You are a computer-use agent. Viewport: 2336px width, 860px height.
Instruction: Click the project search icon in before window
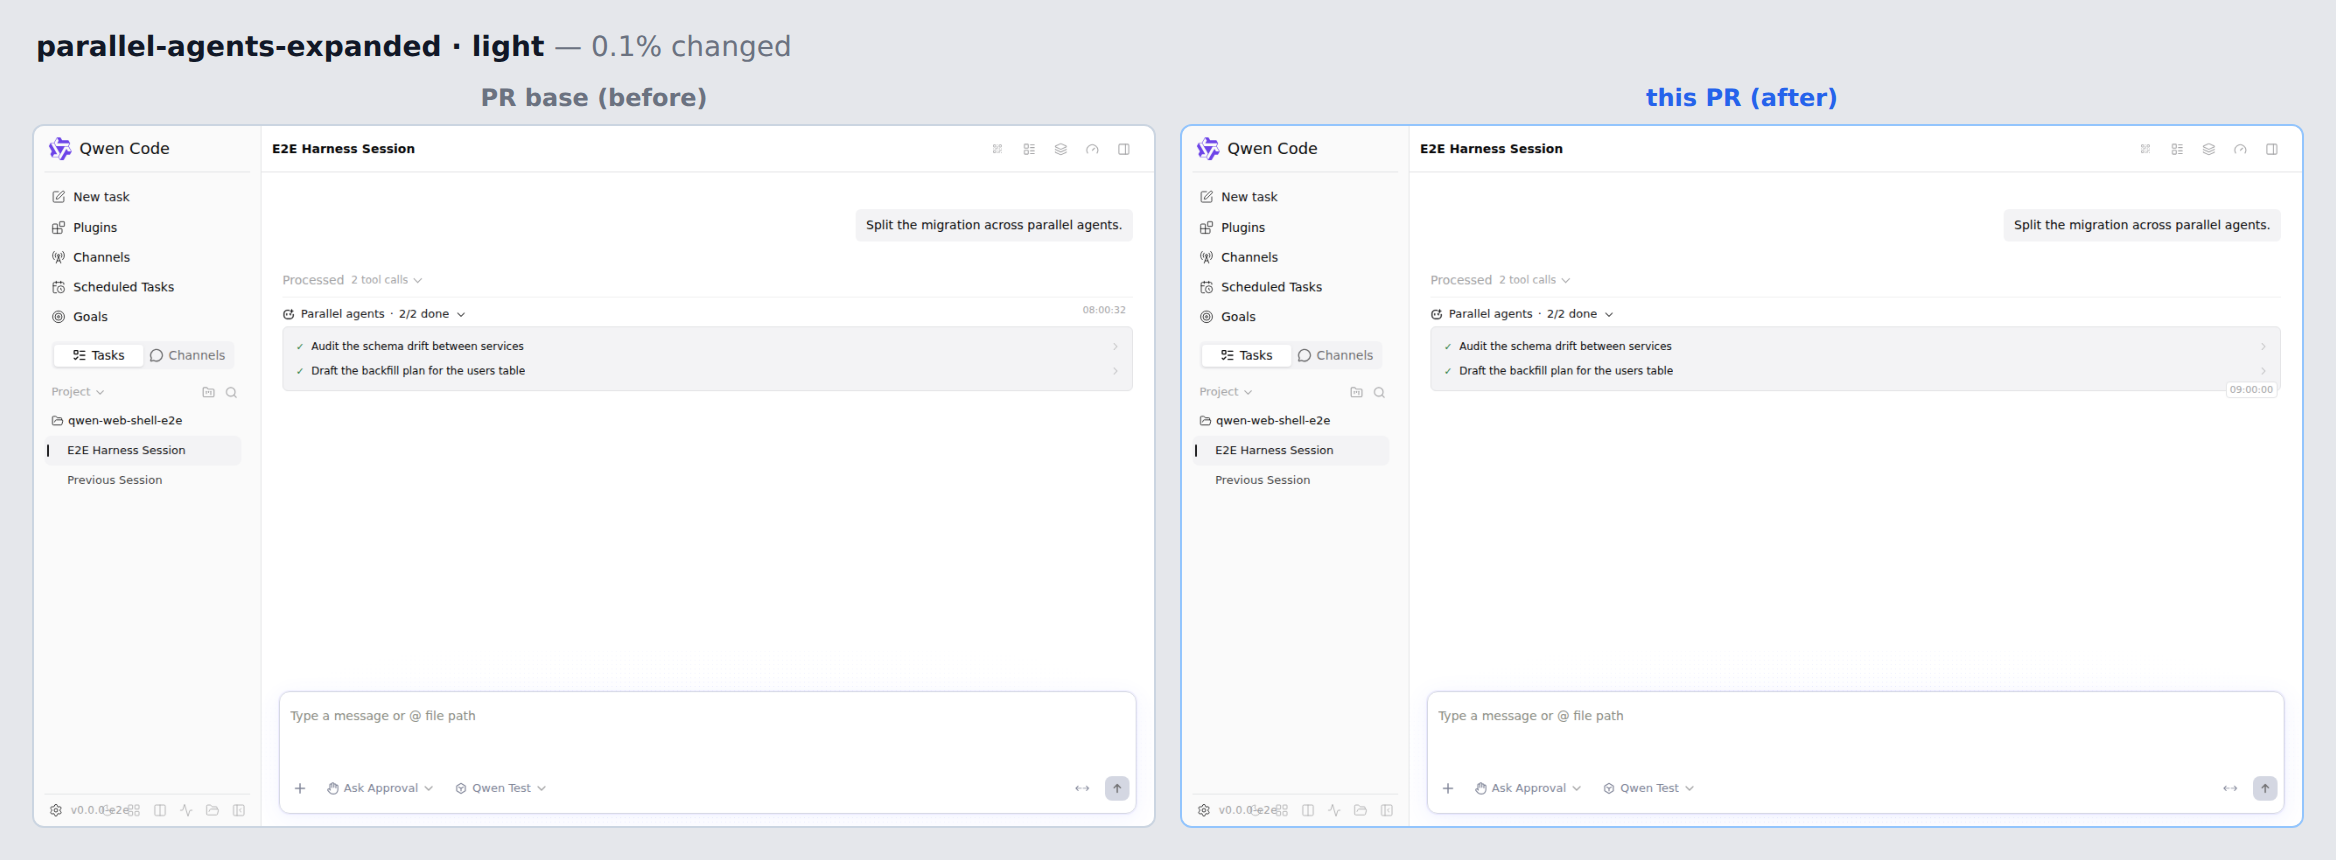coord(231,392)
